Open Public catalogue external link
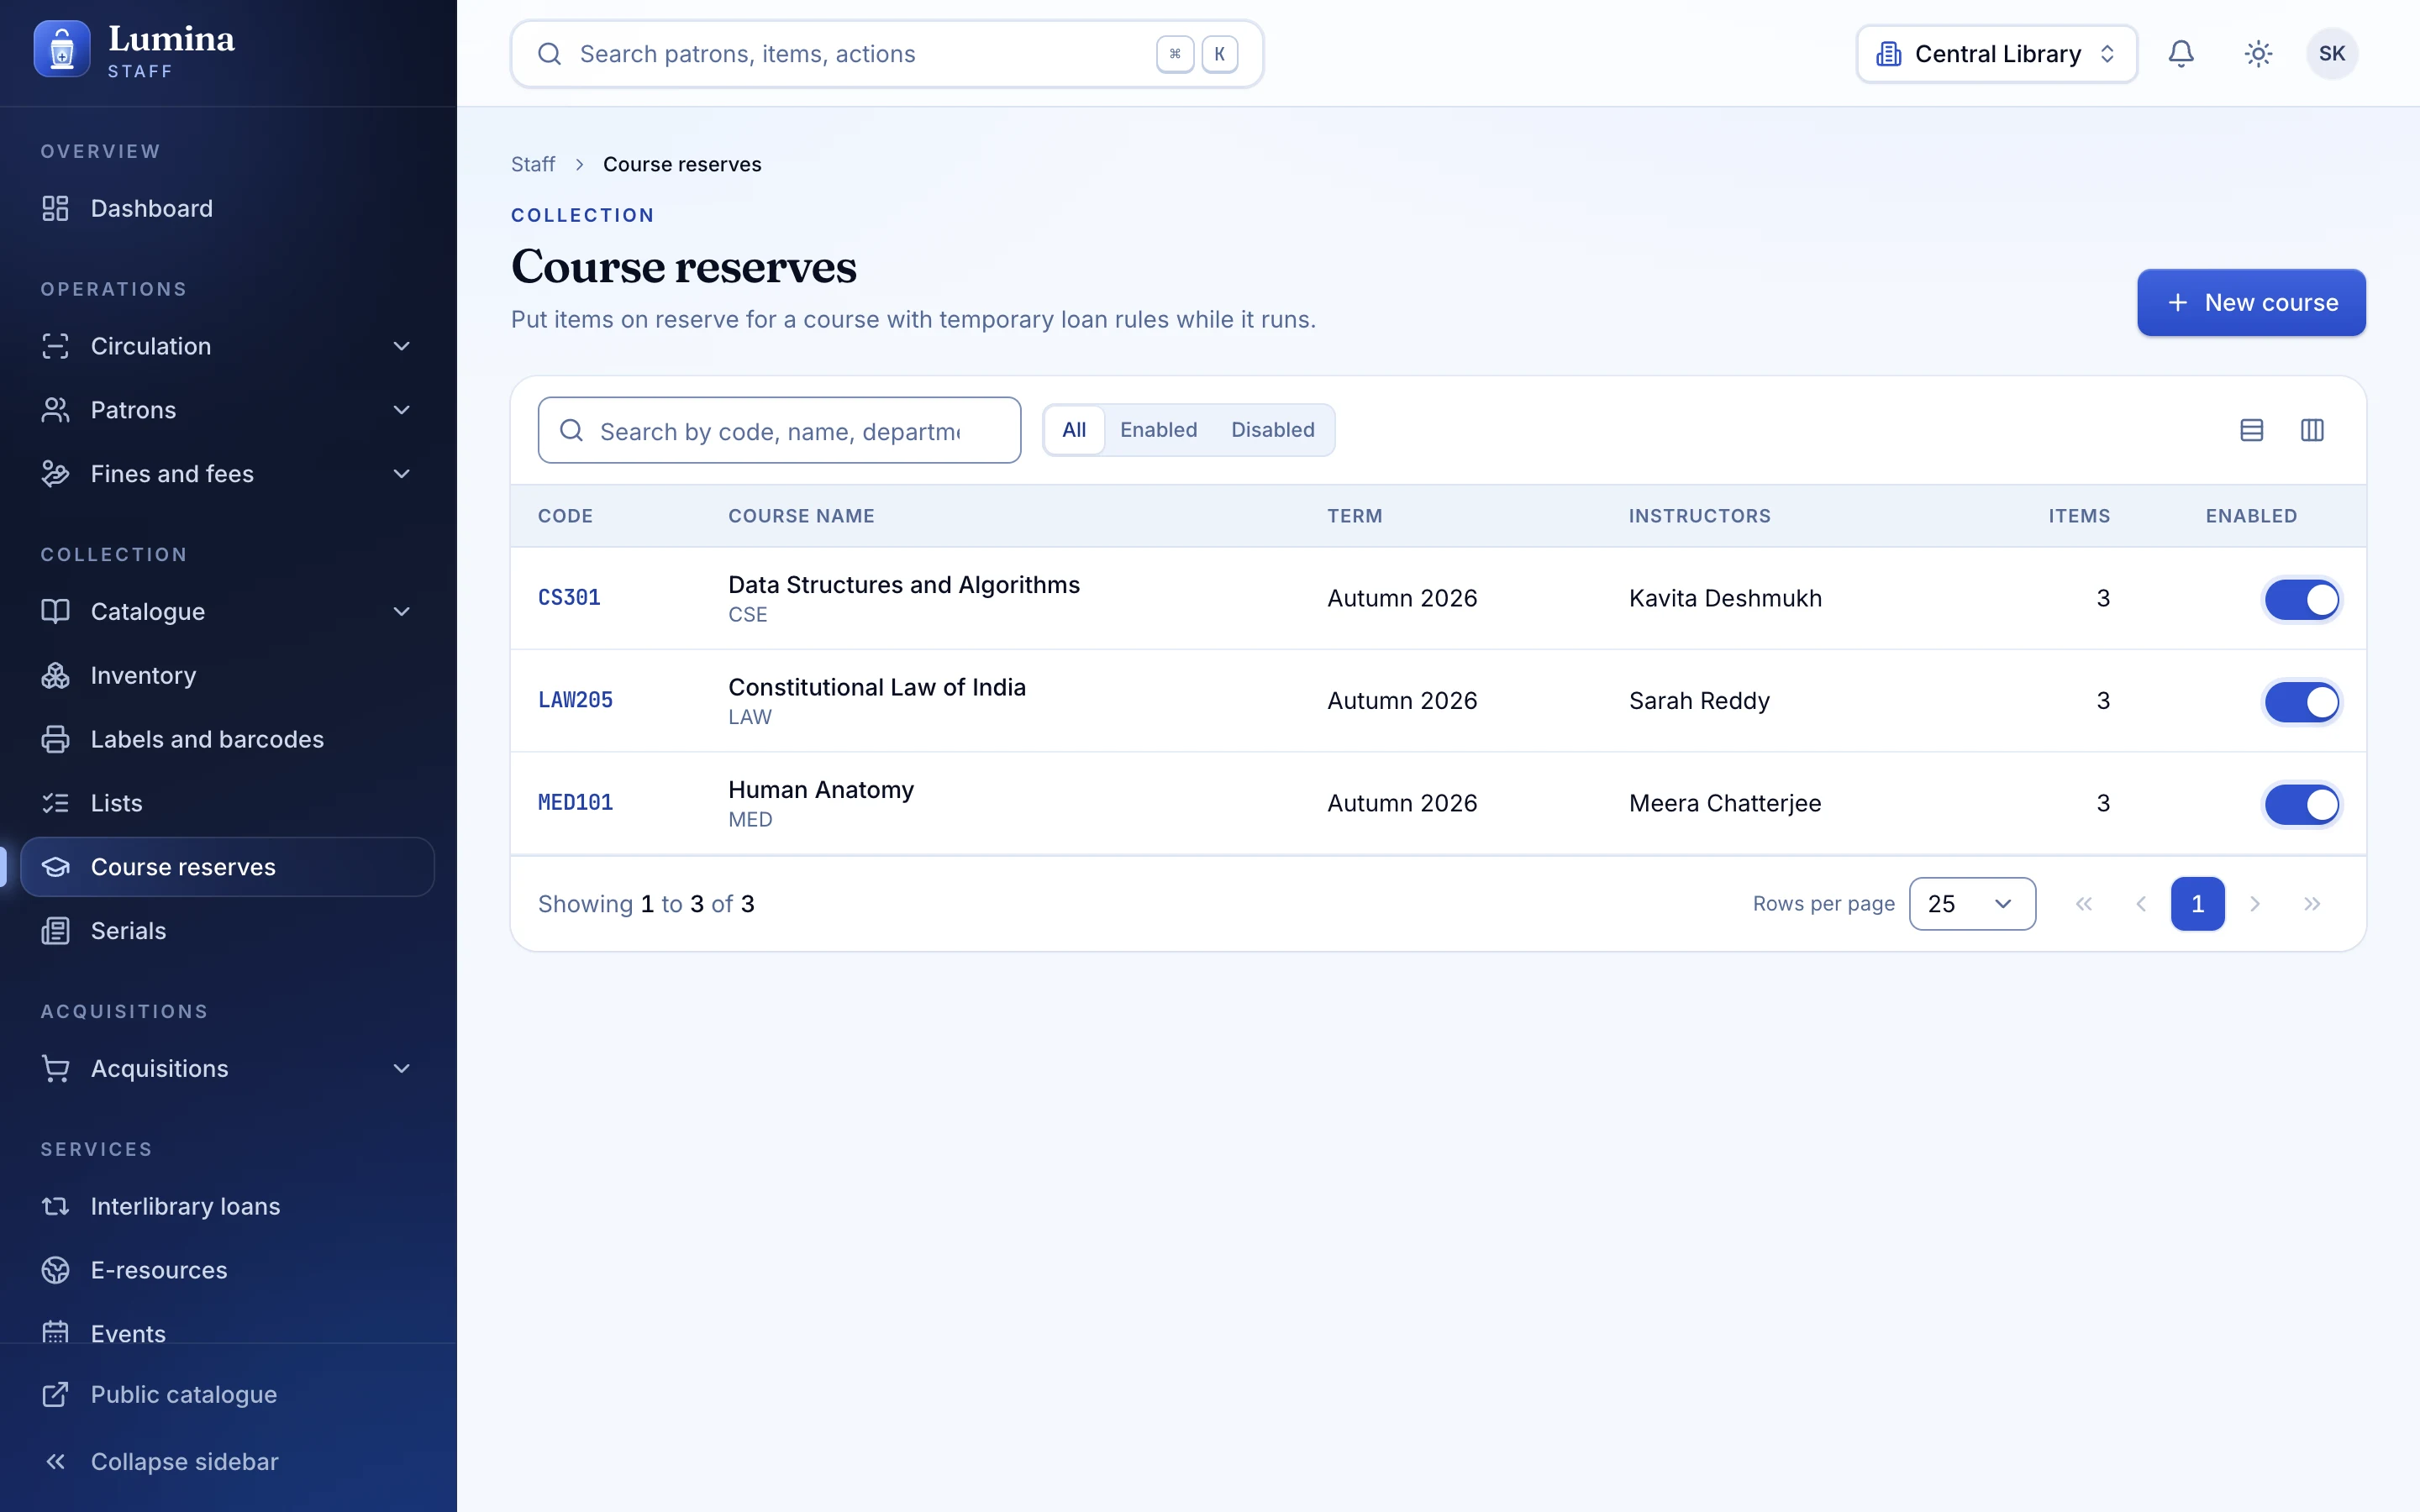The height and width of the screenshot is (1512, 2420). coord(227,1394)
